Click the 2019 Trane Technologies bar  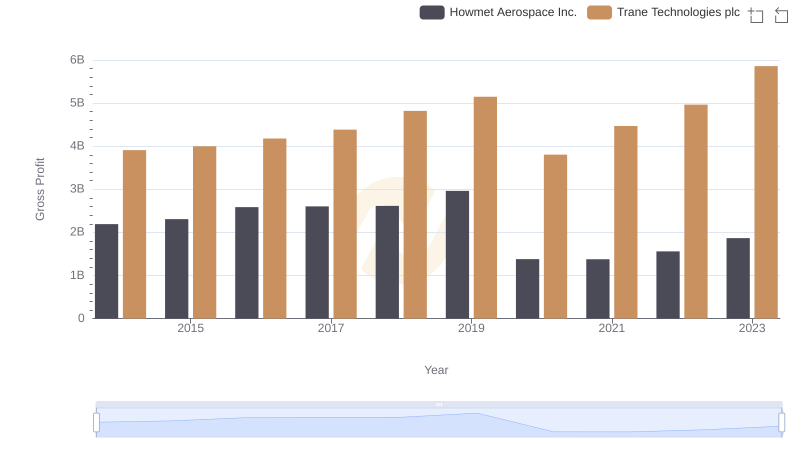tap(485, 208)
